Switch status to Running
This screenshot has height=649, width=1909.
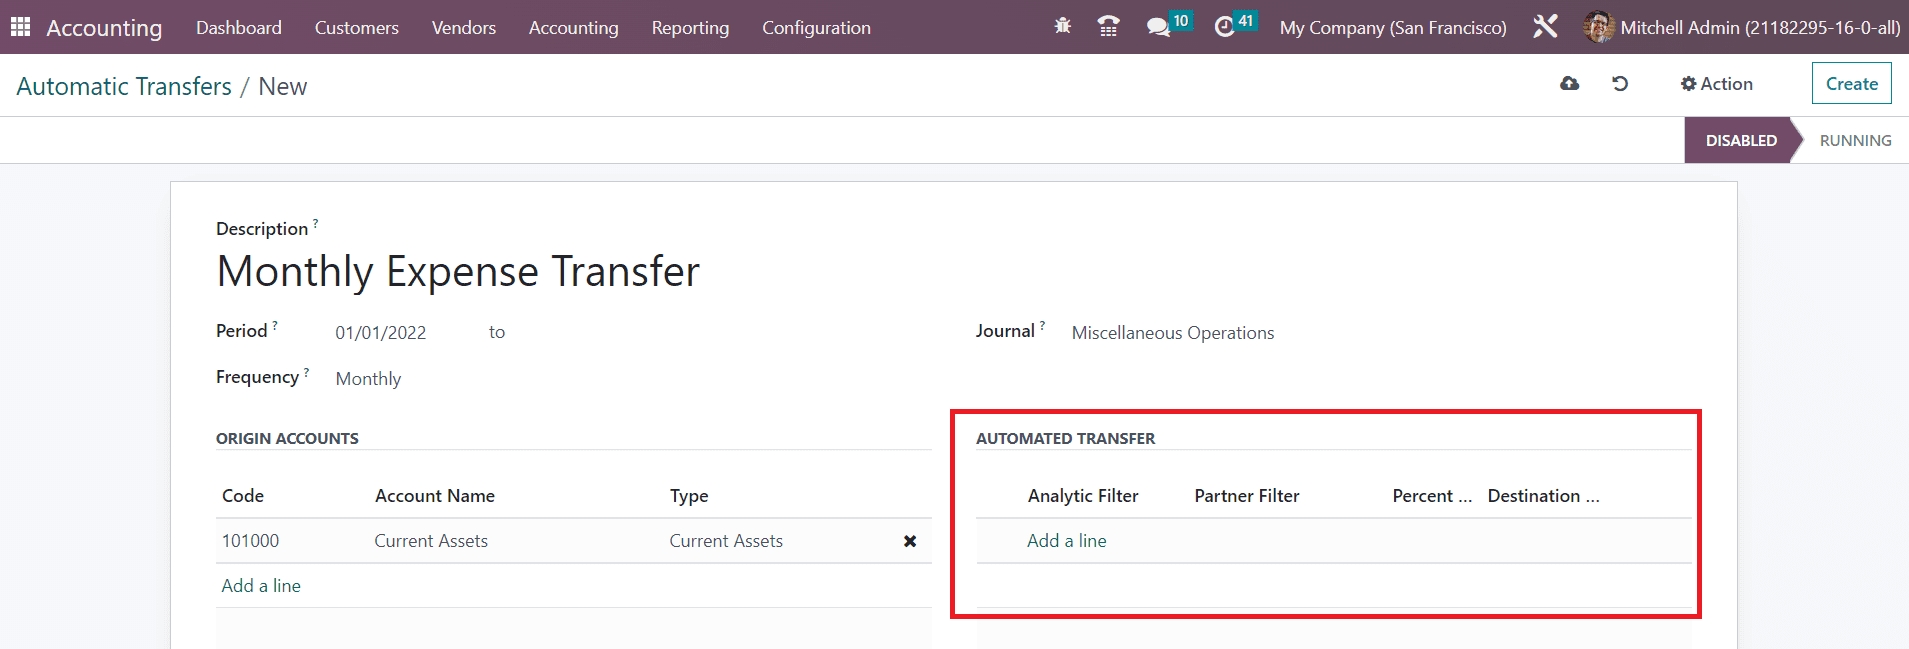point(1854,141)
